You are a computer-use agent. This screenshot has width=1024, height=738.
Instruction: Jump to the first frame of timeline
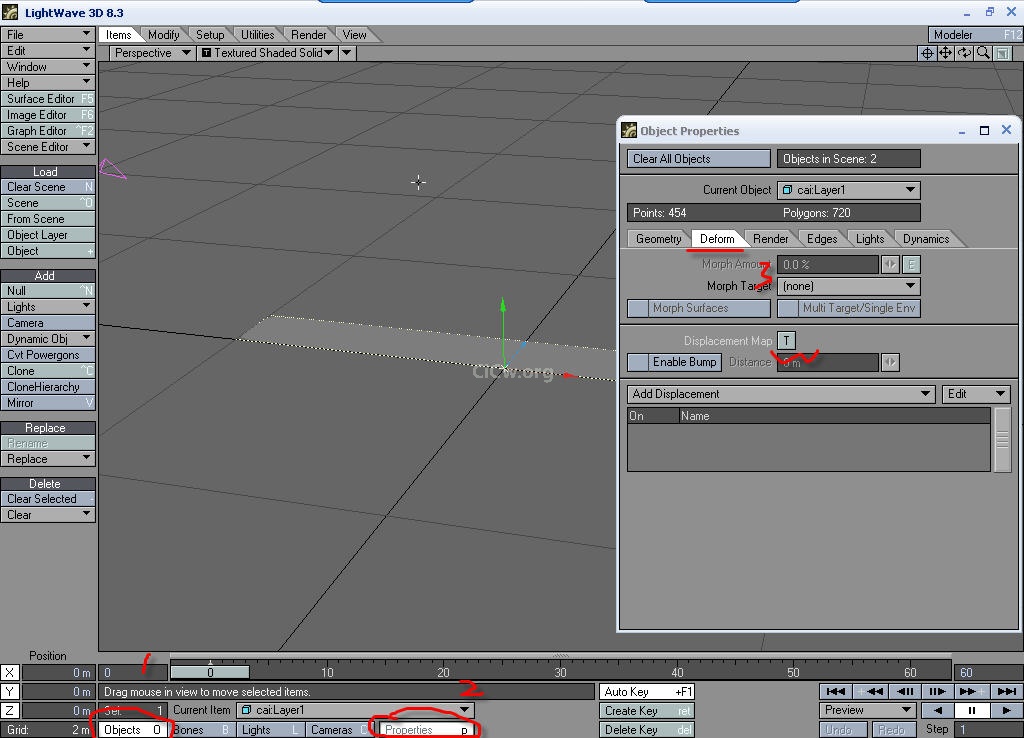[834, 691]
